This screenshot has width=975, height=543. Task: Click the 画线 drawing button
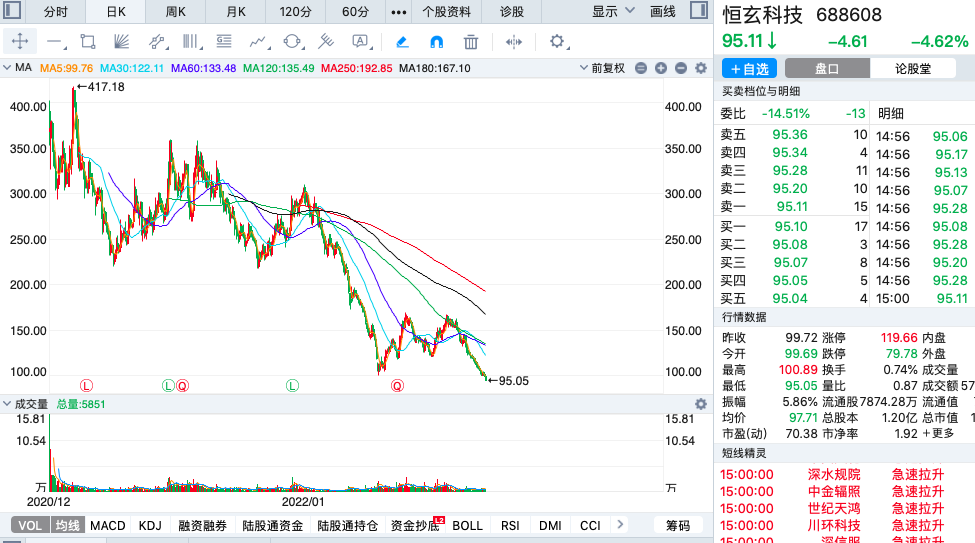coord(663,11)
